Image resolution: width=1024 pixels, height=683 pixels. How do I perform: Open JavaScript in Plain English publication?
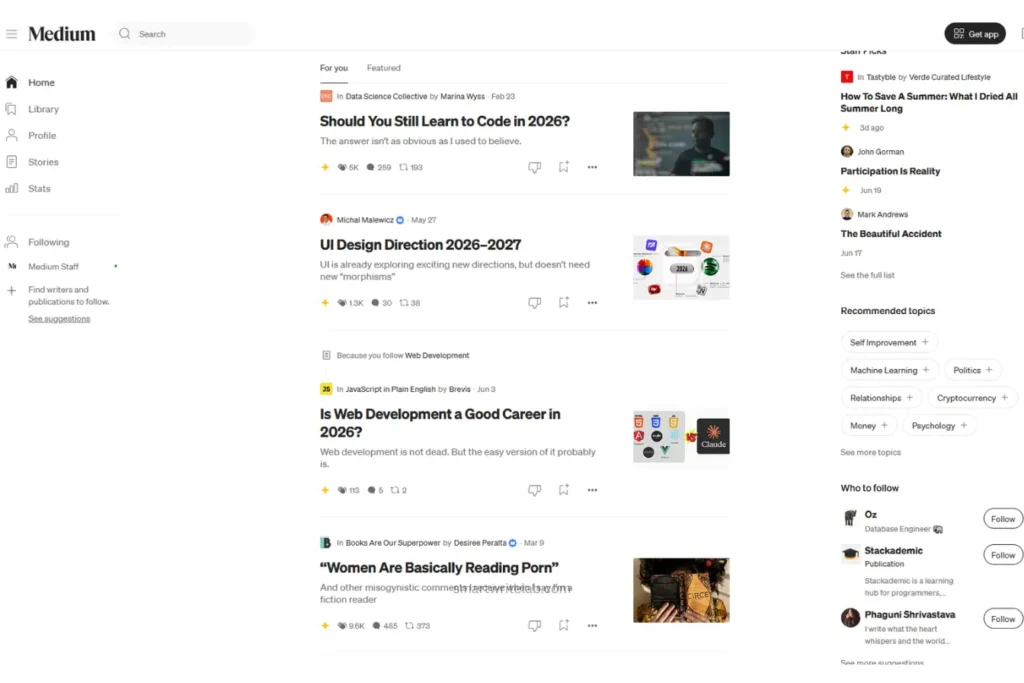[390, 389]
